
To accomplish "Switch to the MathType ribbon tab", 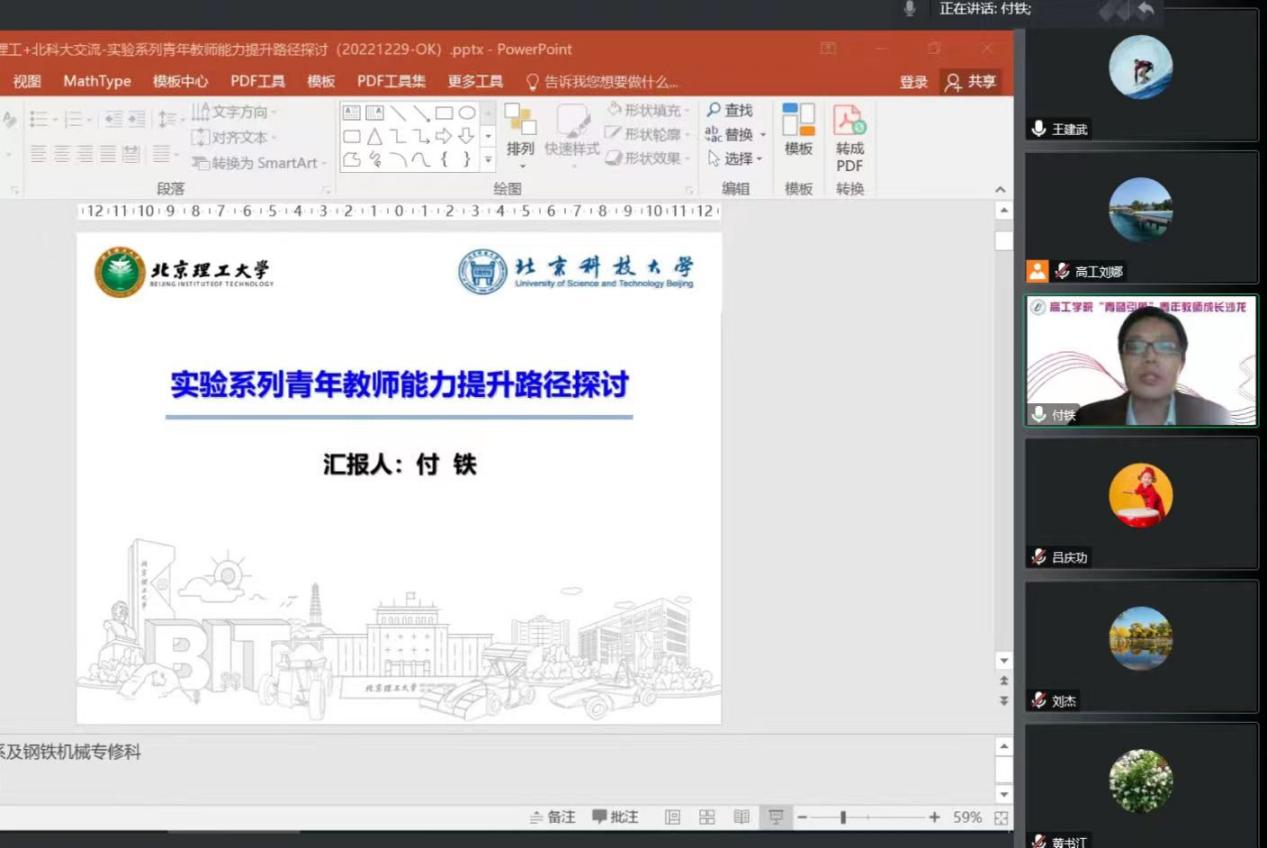I will coord(96,81).
